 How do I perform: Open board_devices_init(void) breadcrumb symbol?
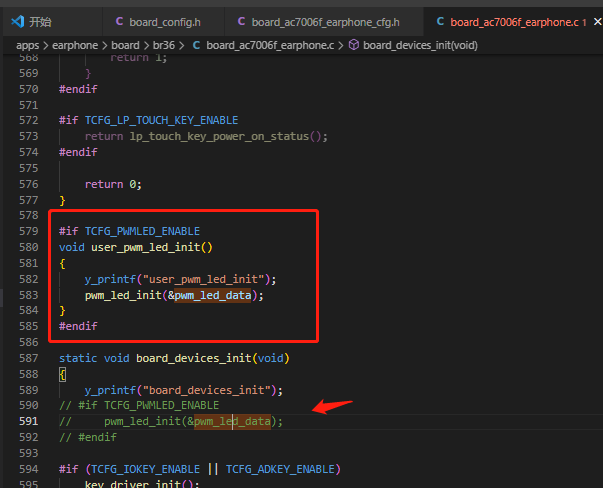click(x=420, y=45)
